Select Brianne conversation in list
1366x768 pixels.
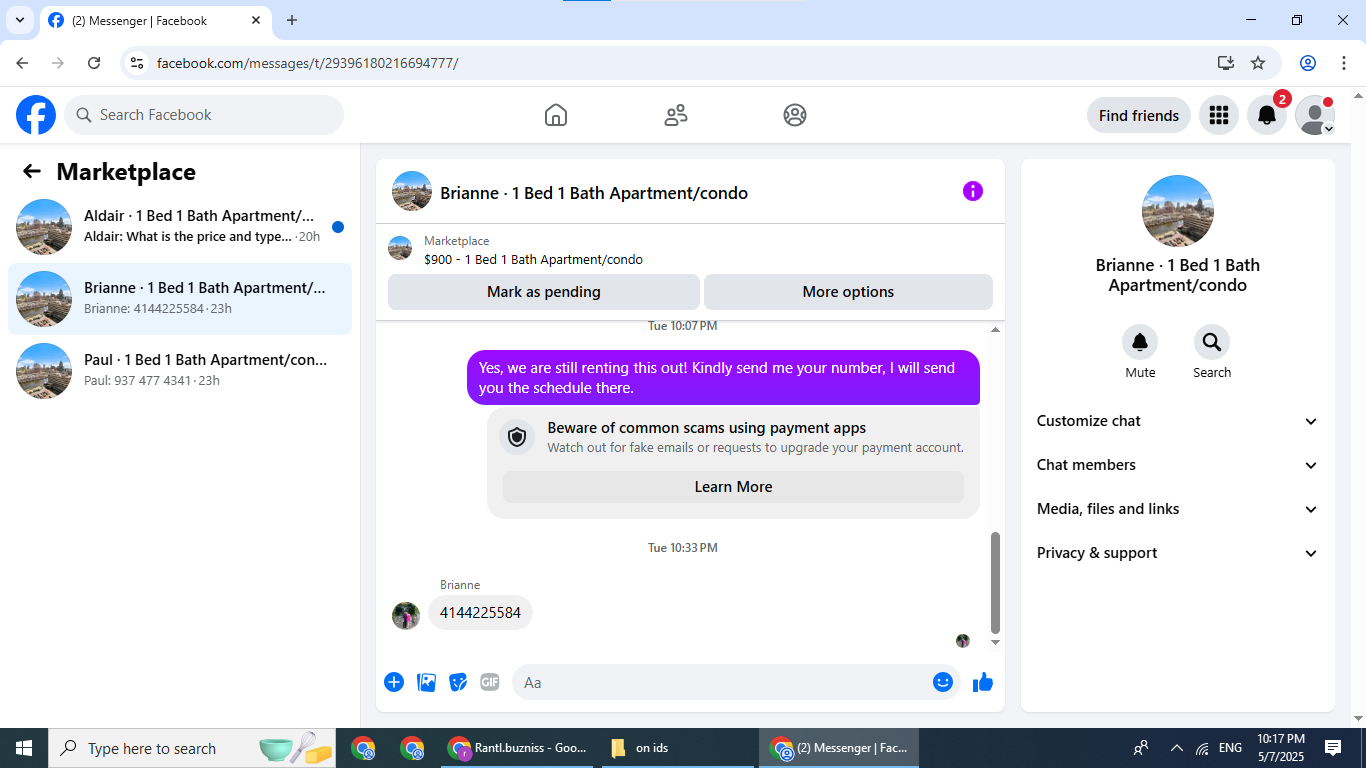[180, 299]
